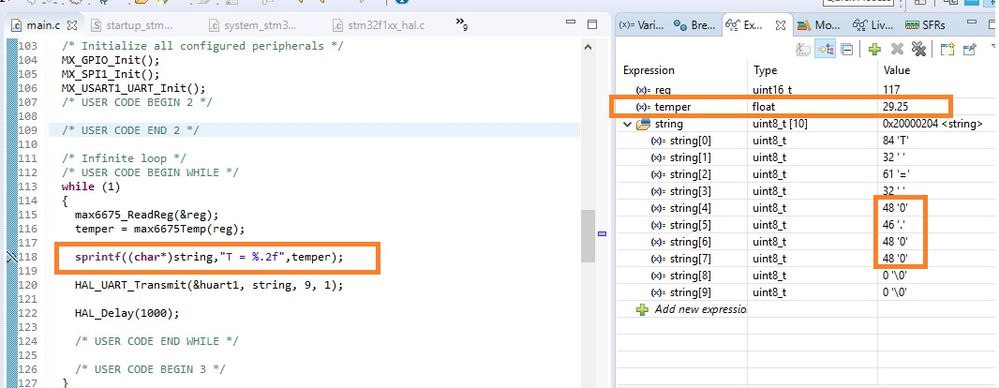This screenshot has width=999, height=388.
Task: Show hidden editor tabs list
Action: 462,24
